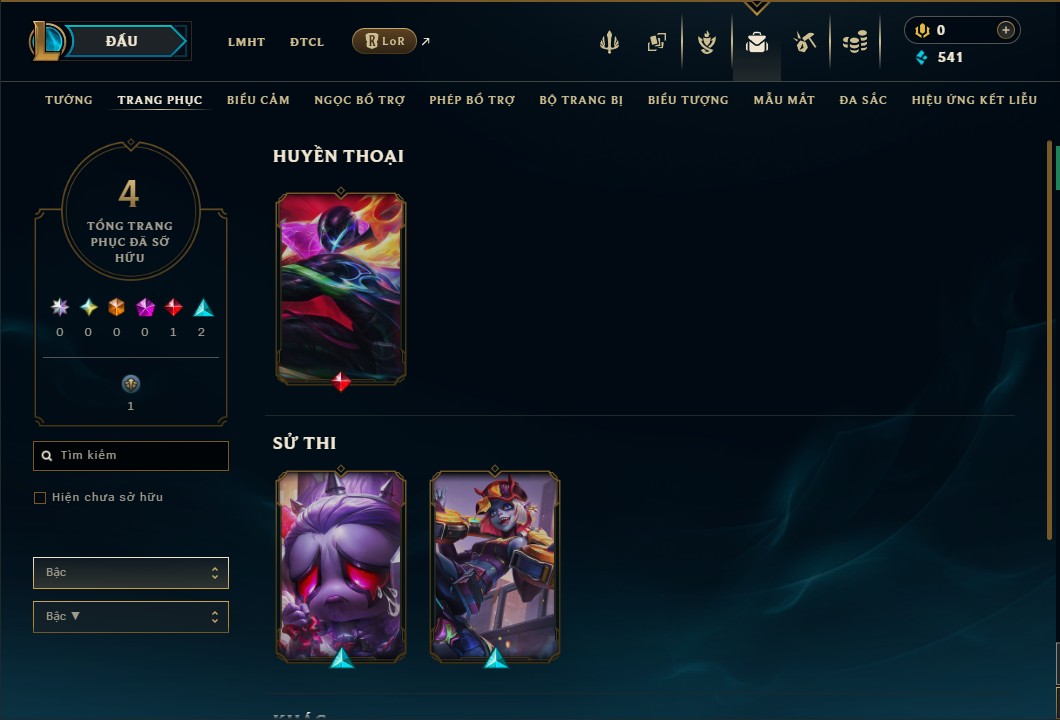Image resolution: width=1060 pixels, height=720 pixels.
Task: Click the League of Legends logo icon
Action: tap(46, 41)
